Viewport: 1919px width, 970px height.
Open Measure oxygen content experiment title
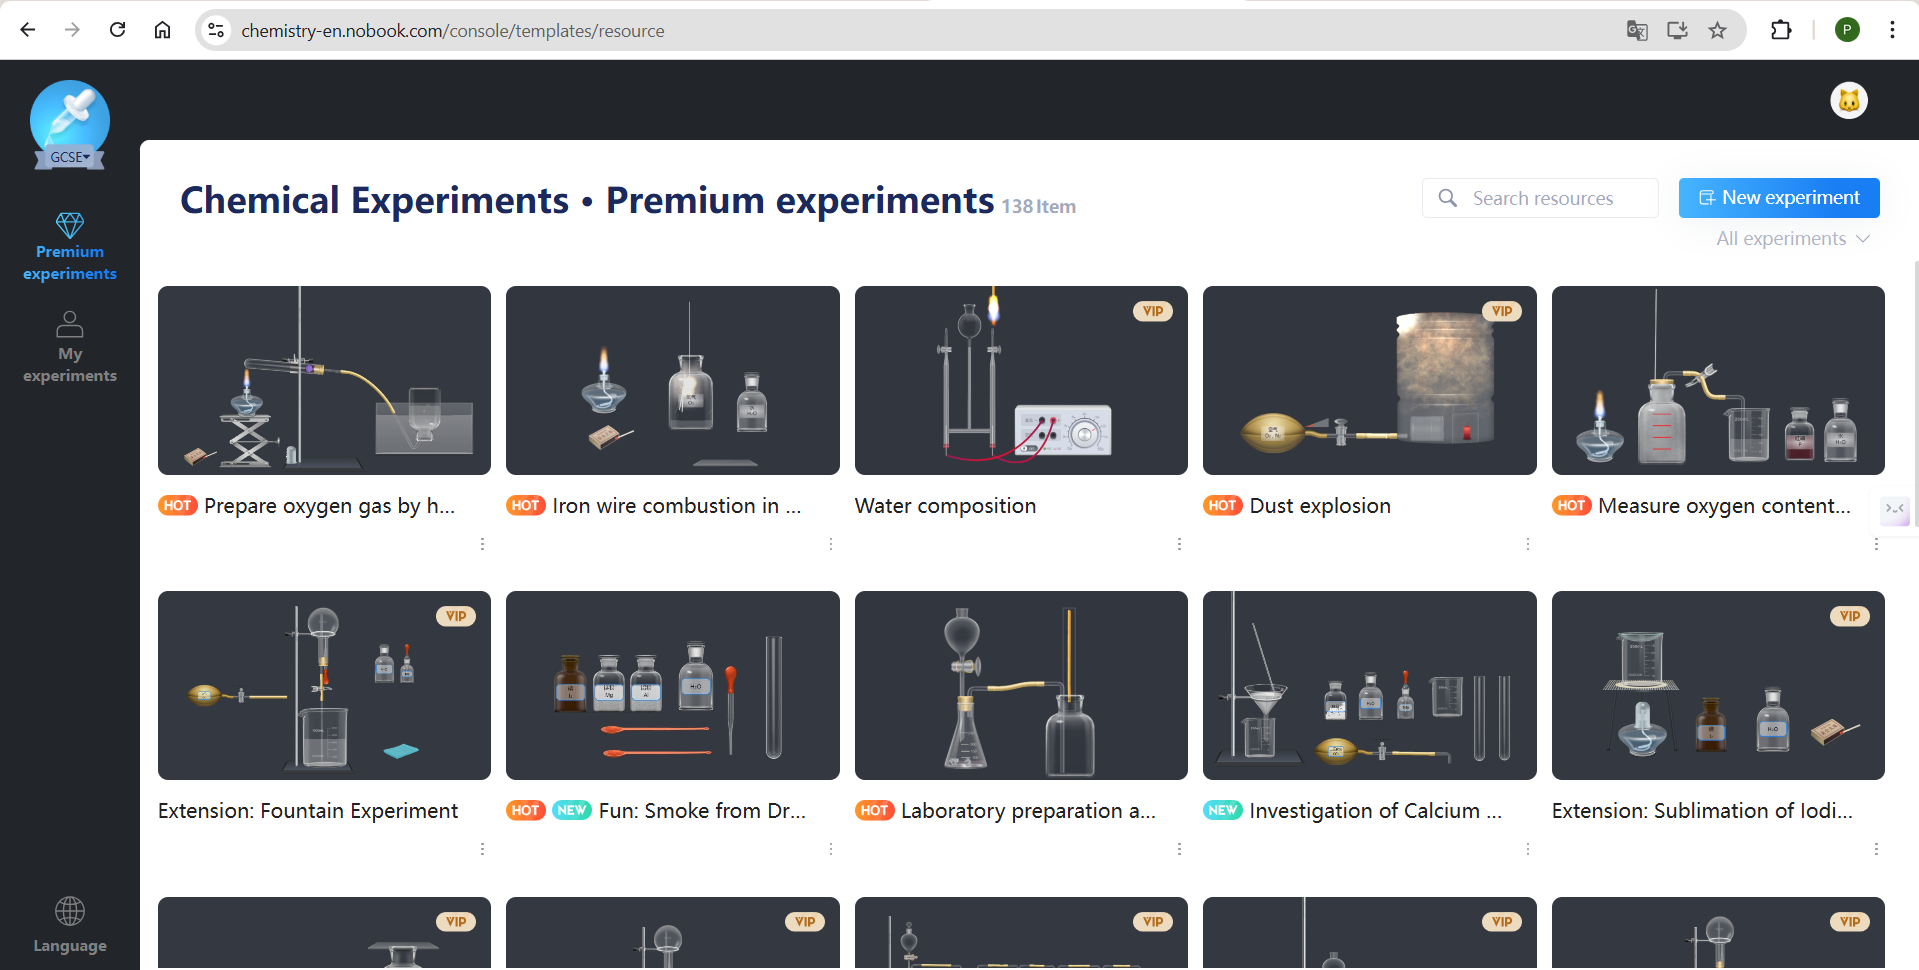coord(1723,506)
